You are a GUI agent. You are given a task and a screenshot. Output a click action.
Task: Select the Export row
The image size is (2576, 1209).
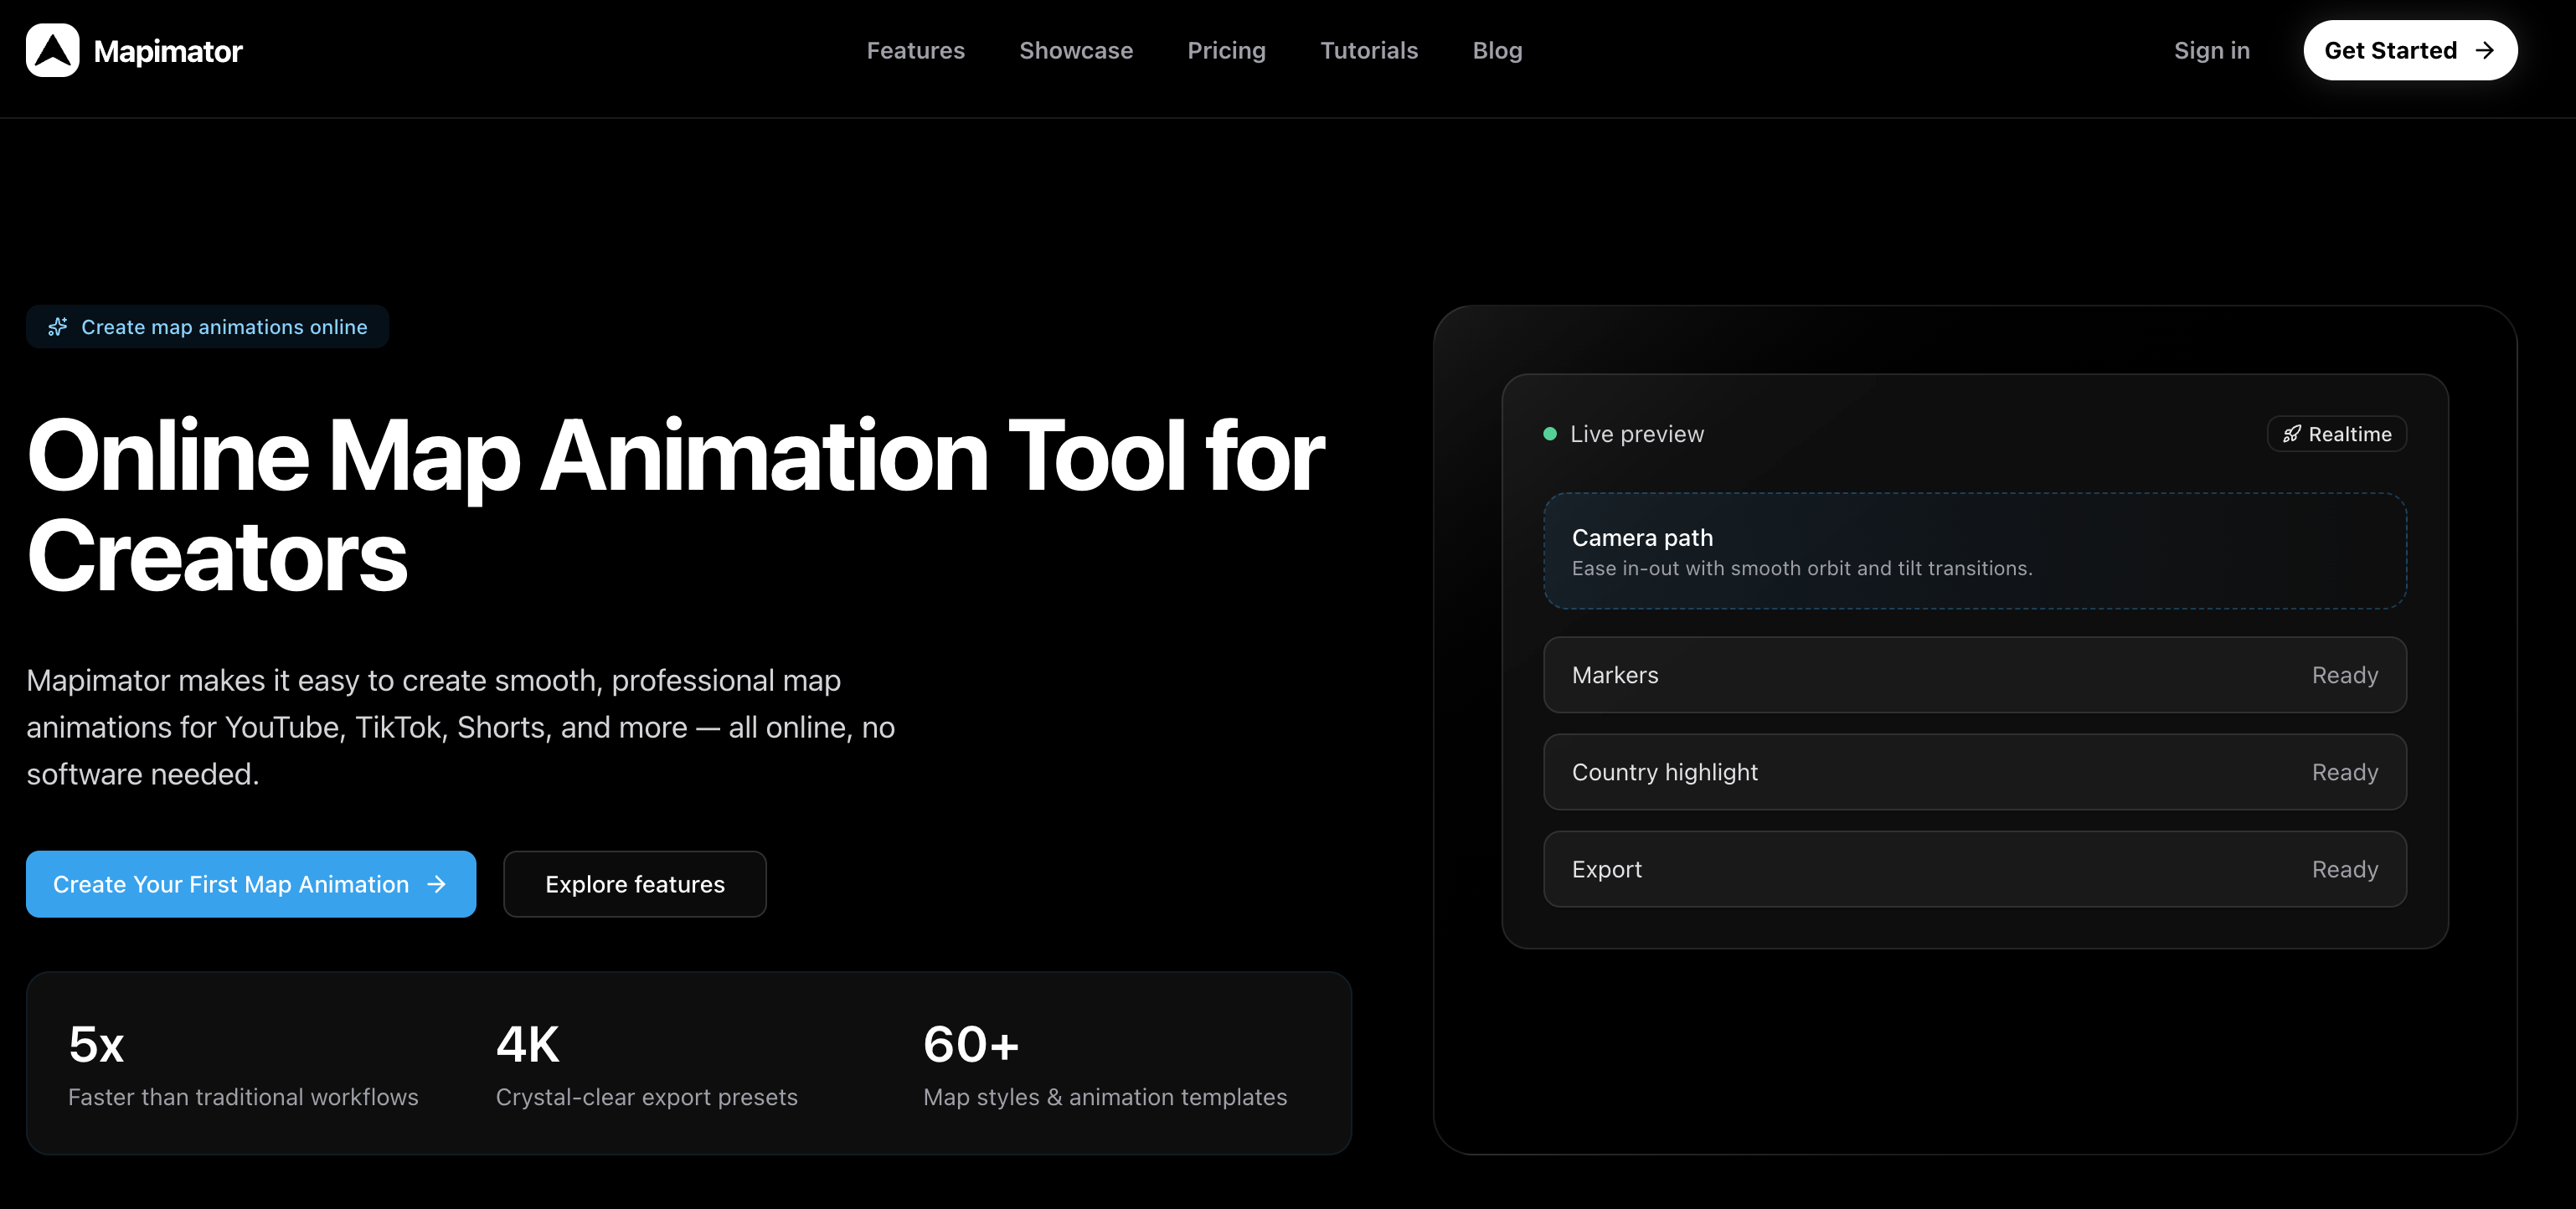1974,869
